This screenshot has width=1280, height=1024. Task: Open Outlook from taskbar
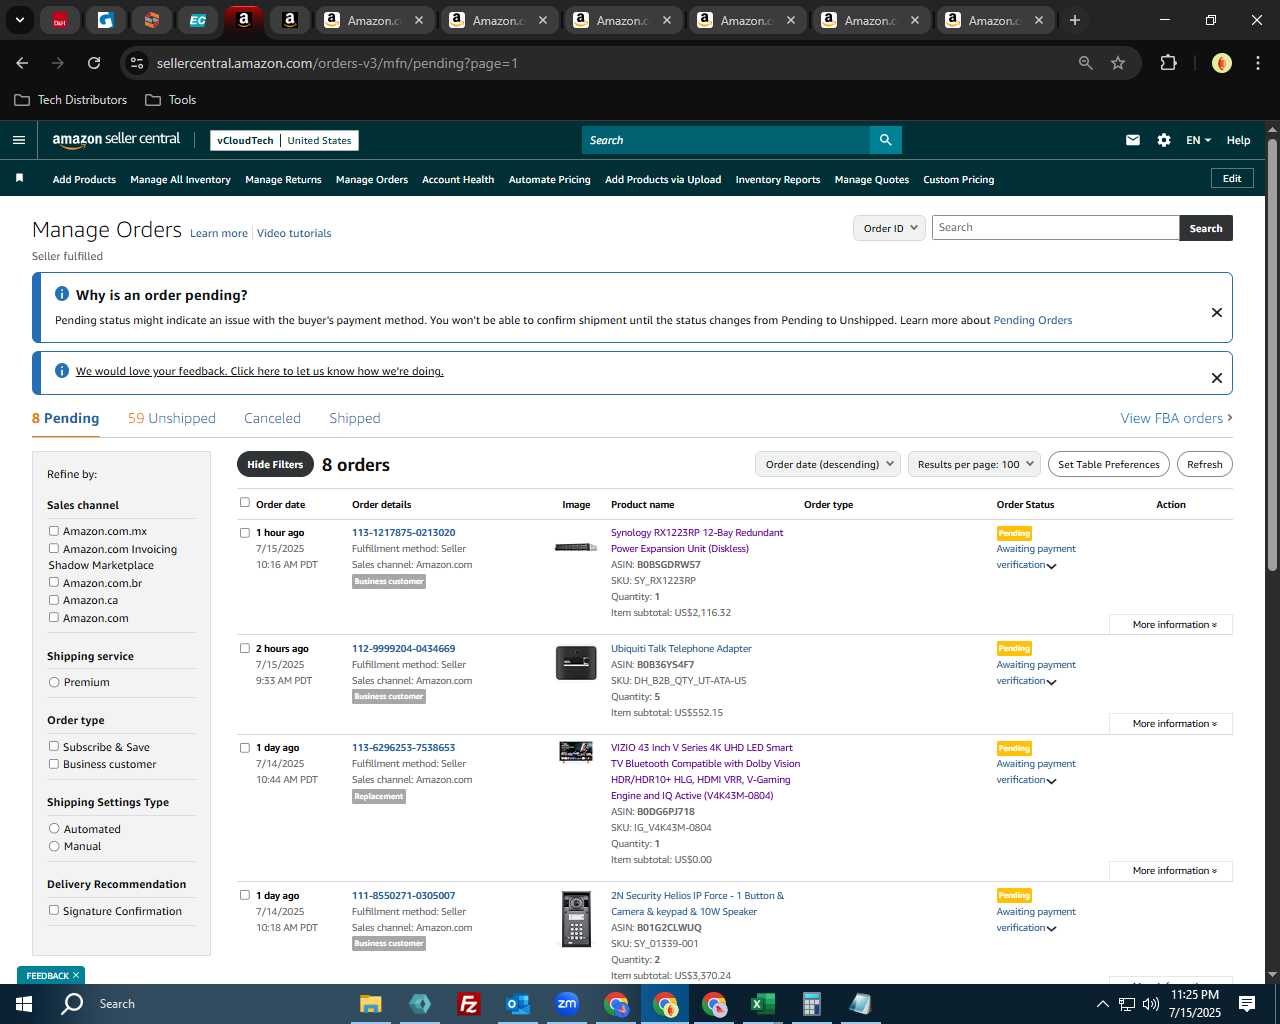point(517,1004)
